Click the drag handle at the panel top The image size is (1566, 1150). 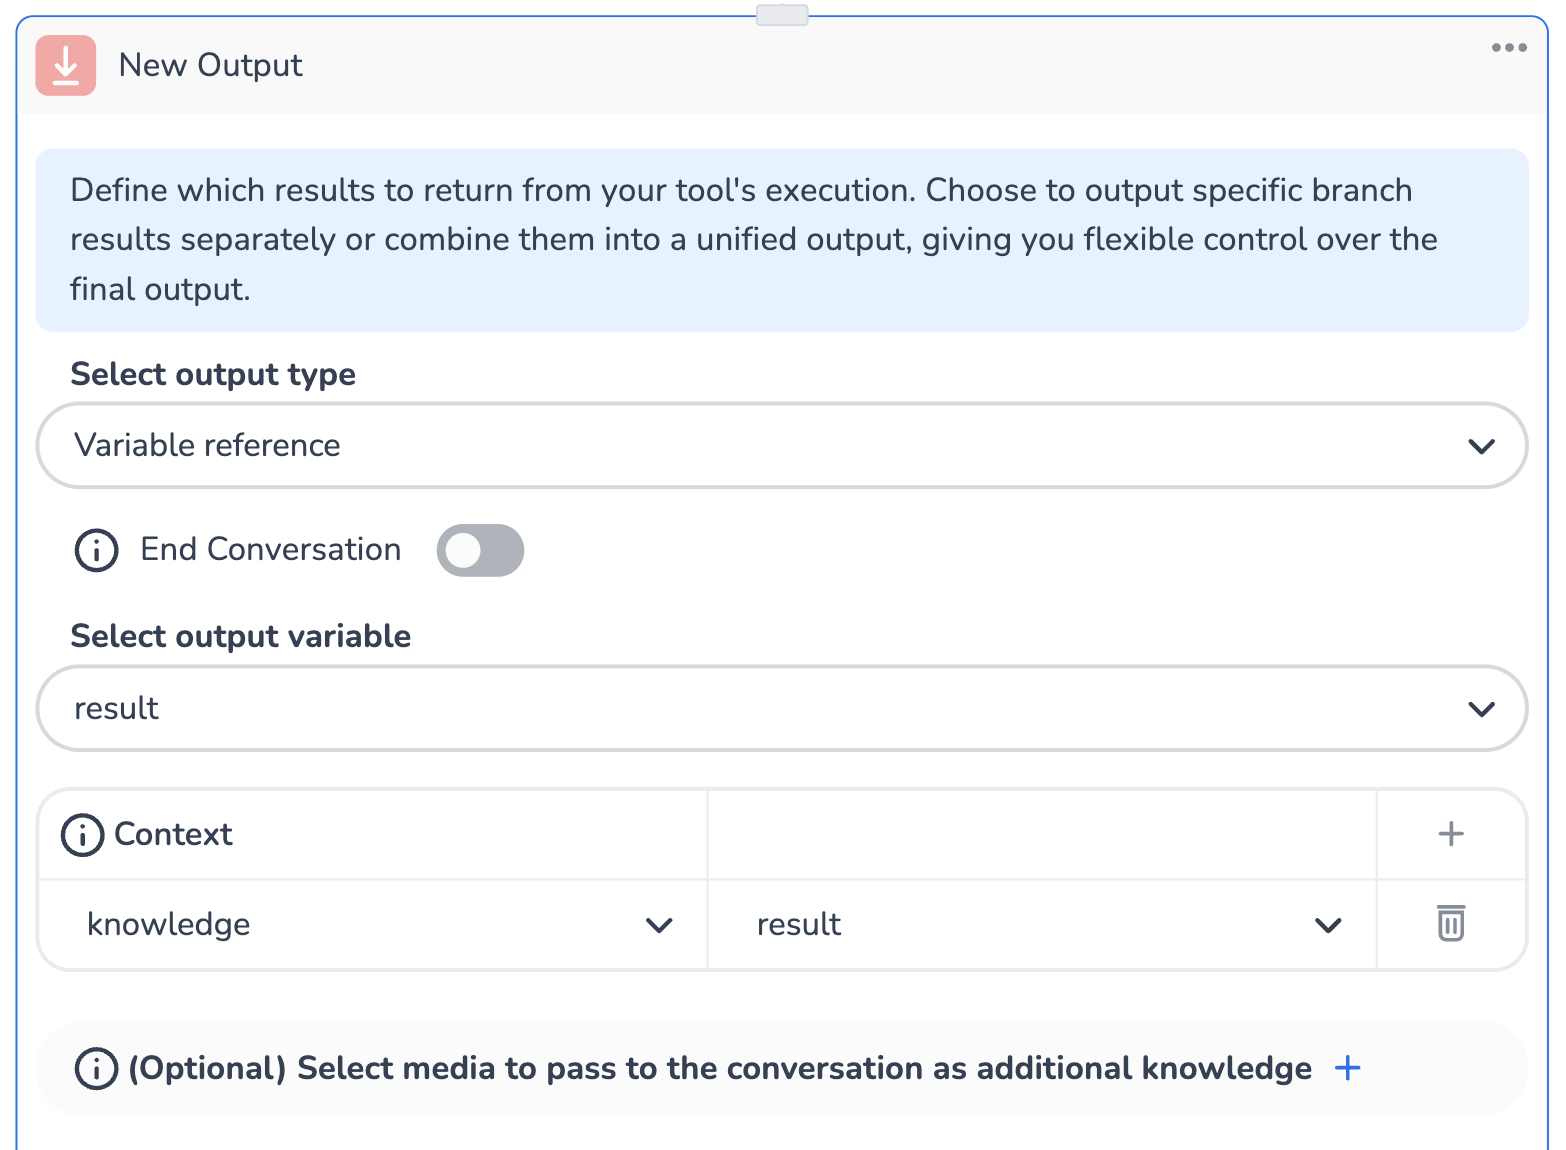coord(782,15)
